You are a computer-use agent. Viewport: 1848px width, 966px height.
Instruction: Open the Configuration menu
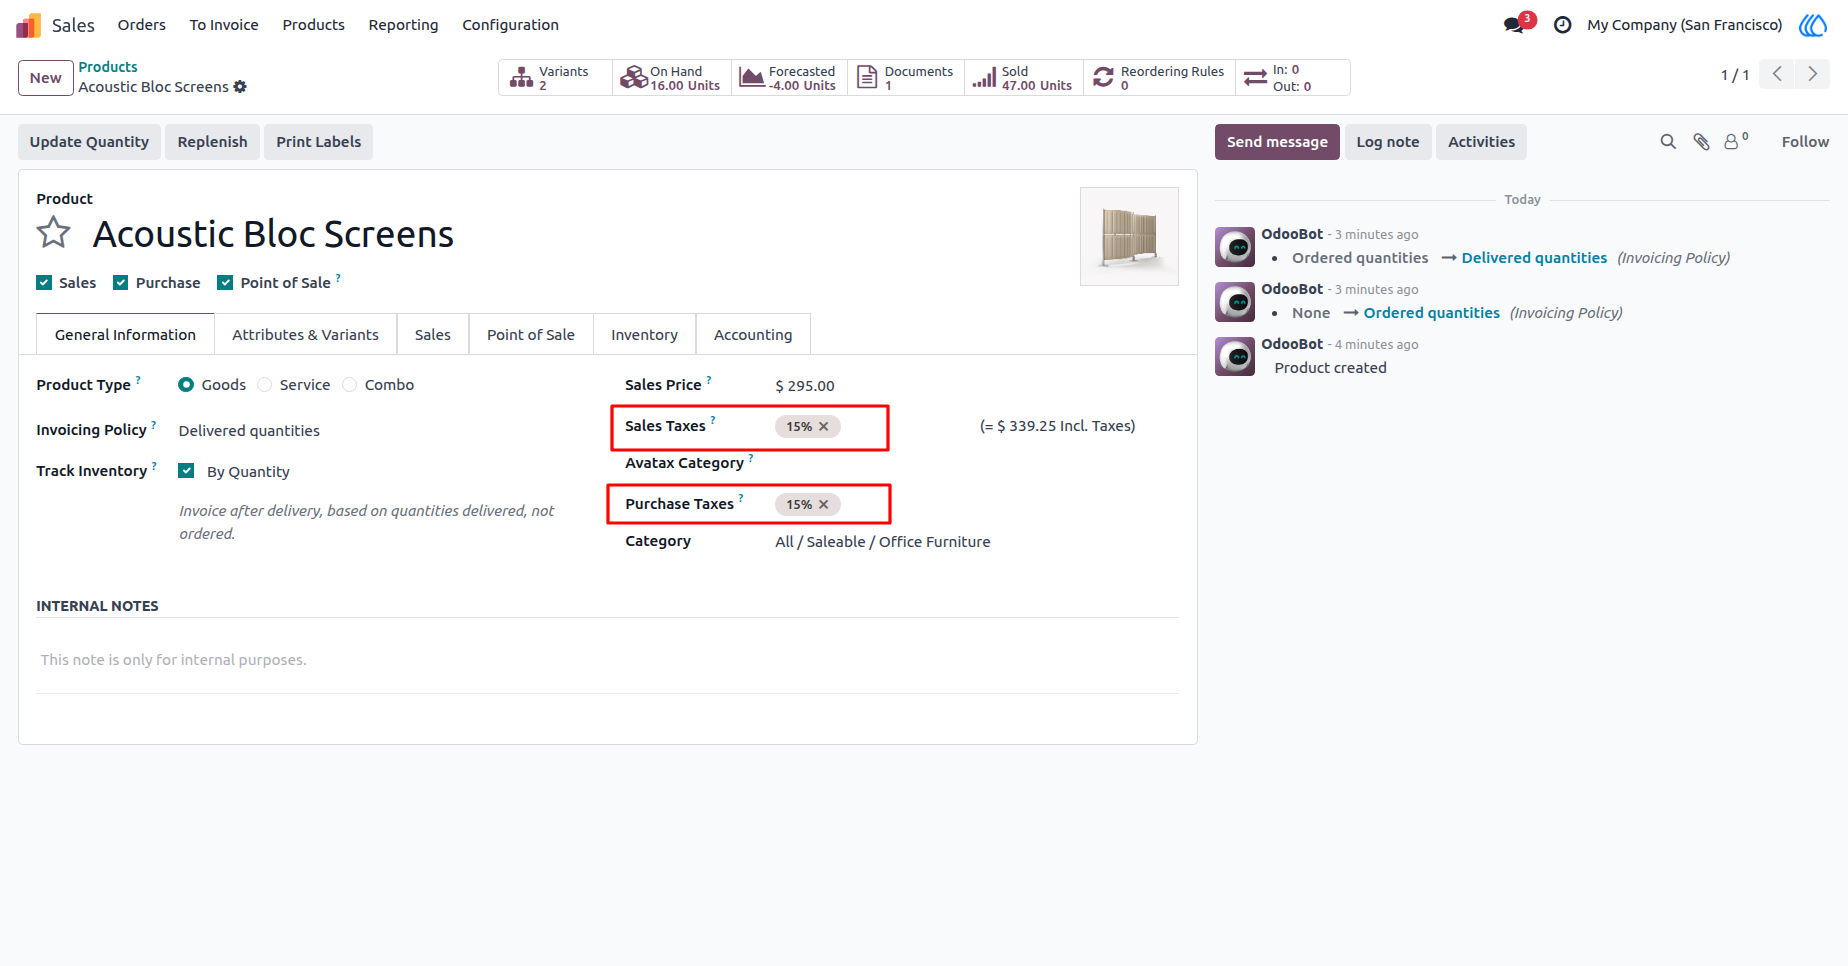click(x=510, y=25)
